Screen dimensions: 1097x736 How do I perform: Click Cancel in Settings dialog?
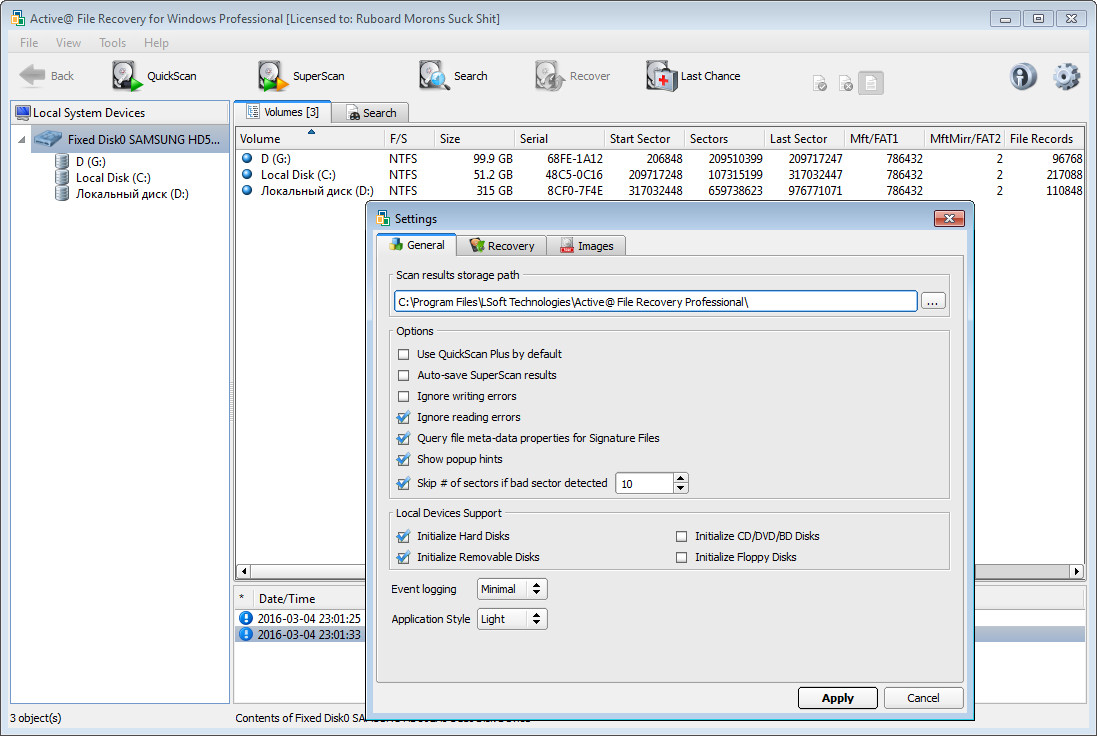[923, 698]
